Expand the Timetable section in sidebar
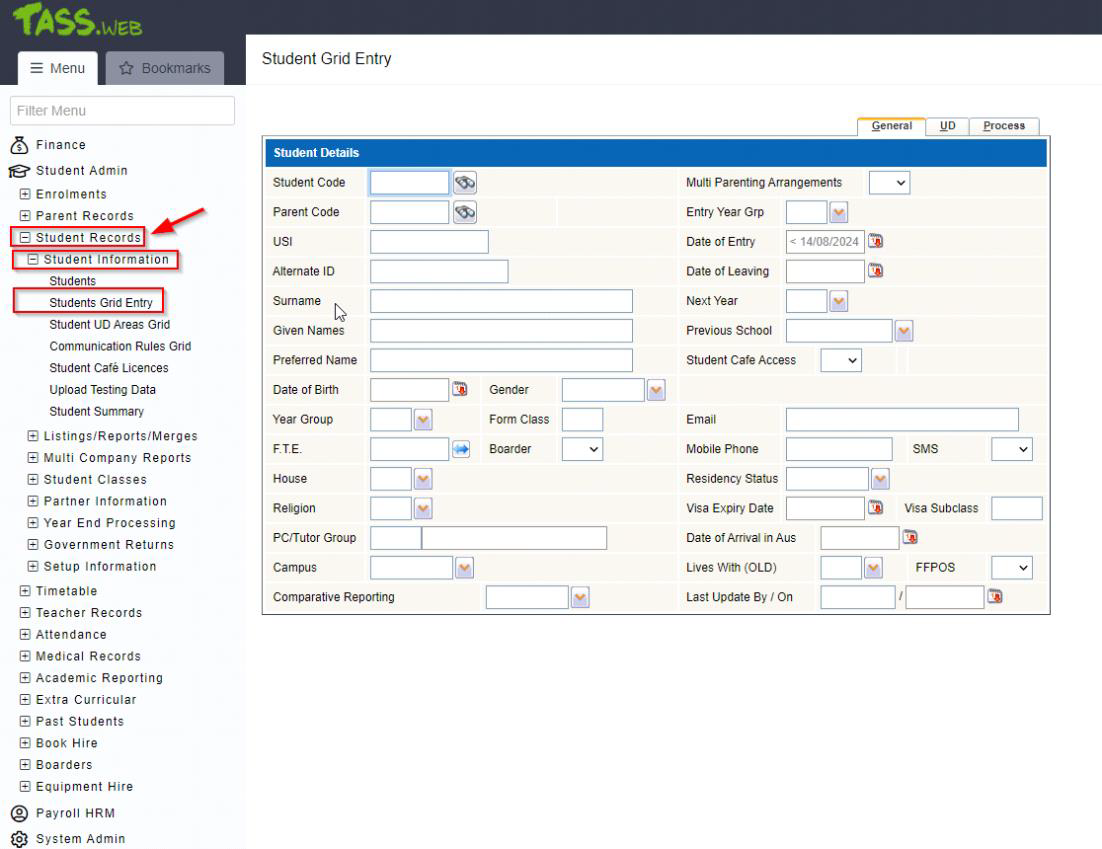This screenshot has height=849, width=1102. (x=25, y=591)
